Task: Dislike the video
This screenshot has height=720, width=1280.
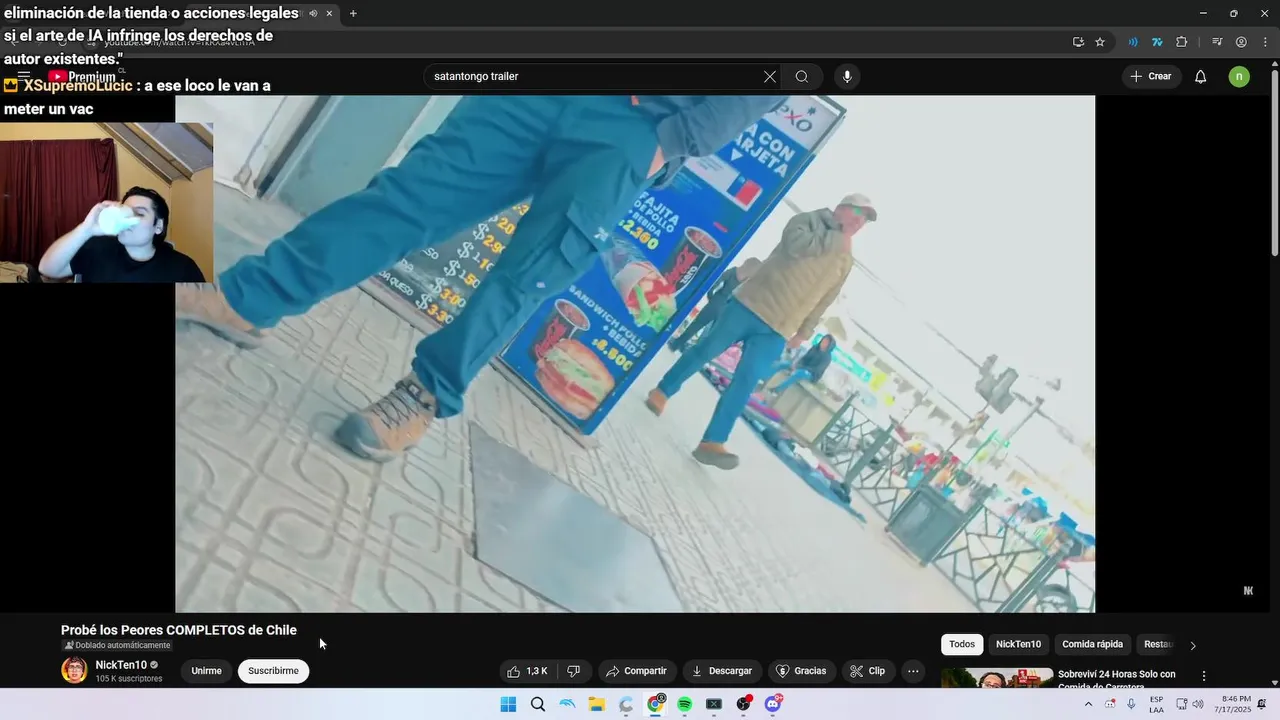Action: click(574, 671)
